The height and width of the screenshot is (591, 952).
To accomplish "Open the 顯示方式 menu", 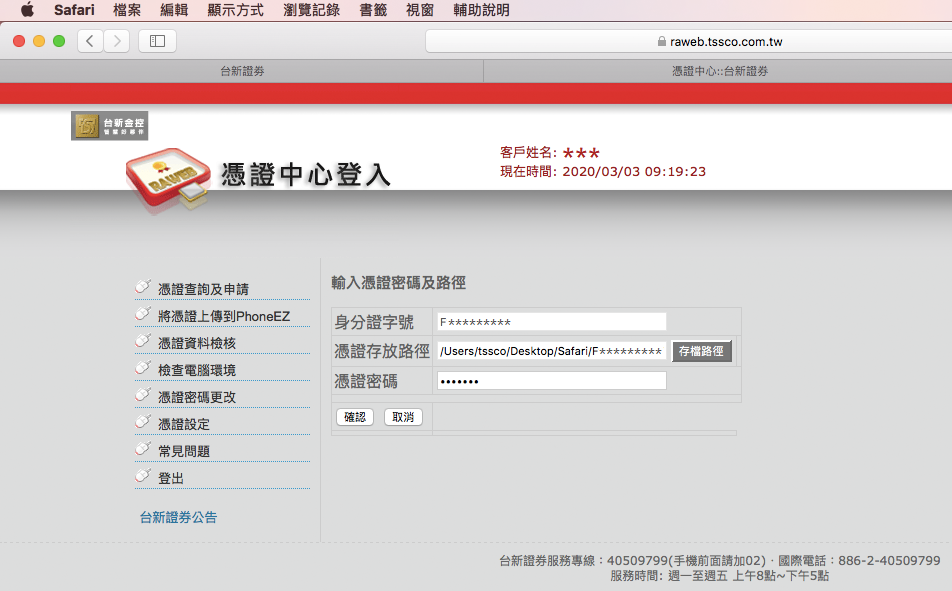I will 236,10.
